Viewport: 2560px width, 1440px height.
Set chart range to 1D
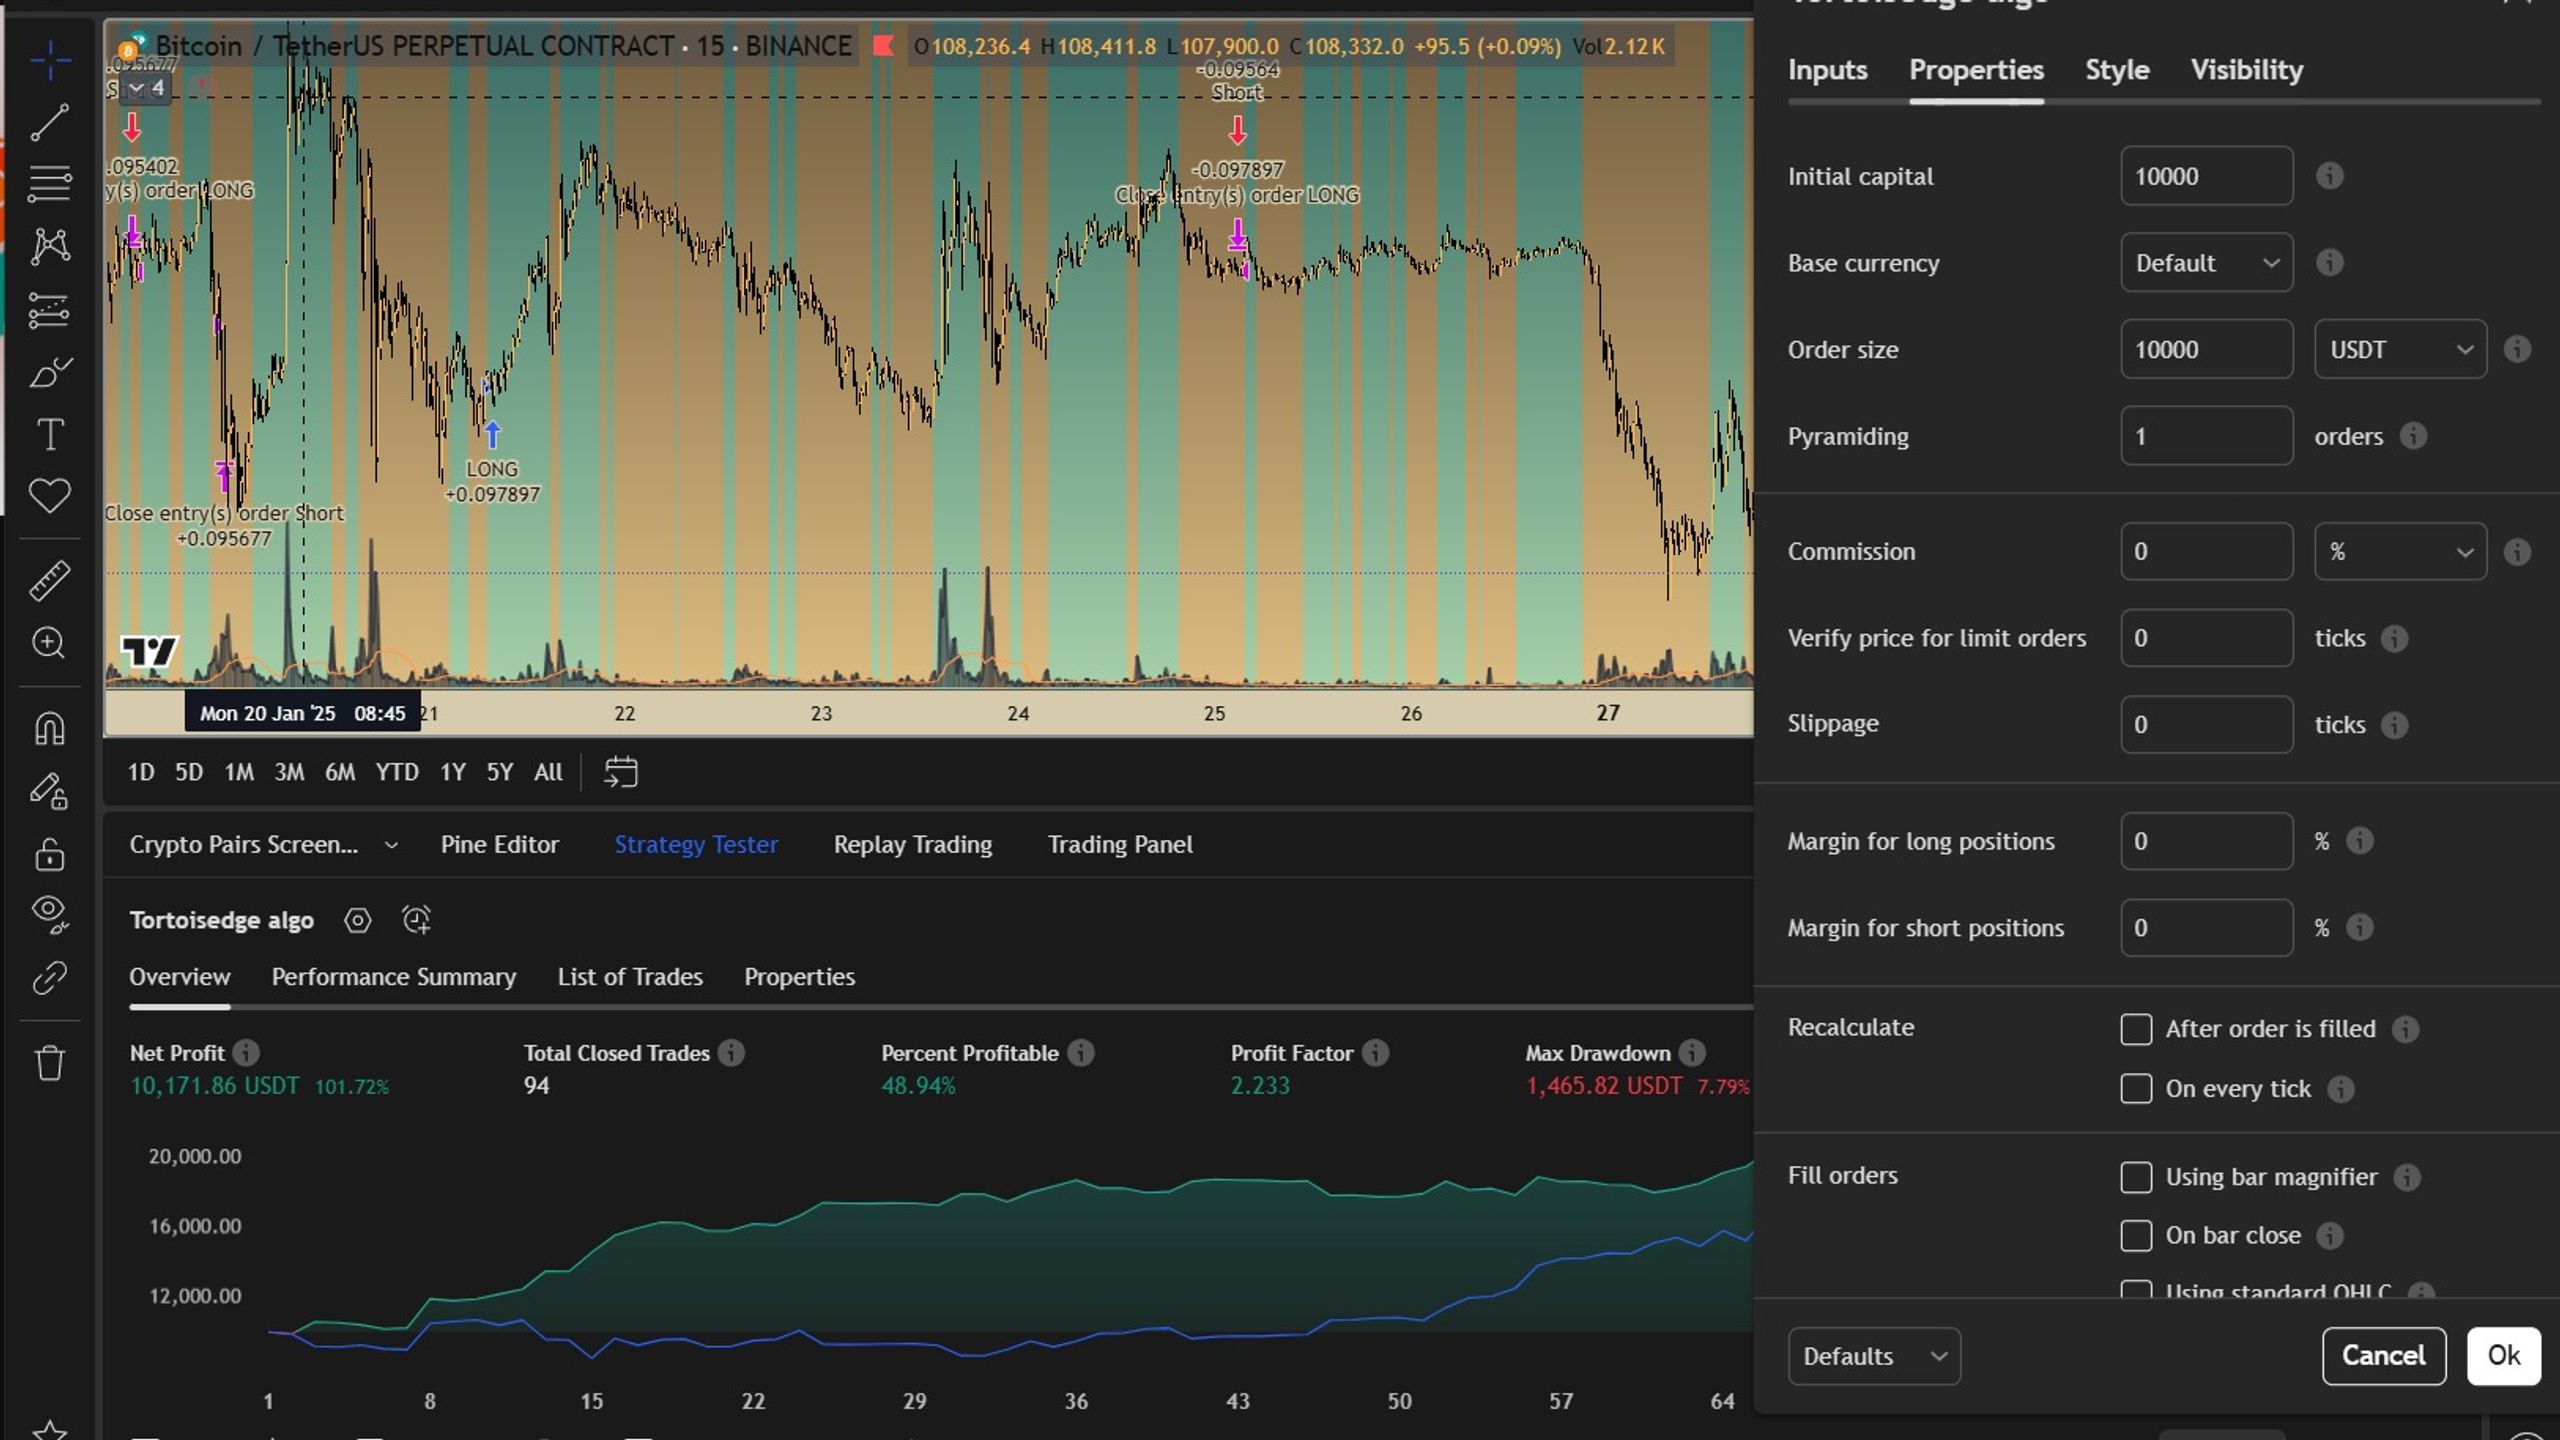(141, 772)
